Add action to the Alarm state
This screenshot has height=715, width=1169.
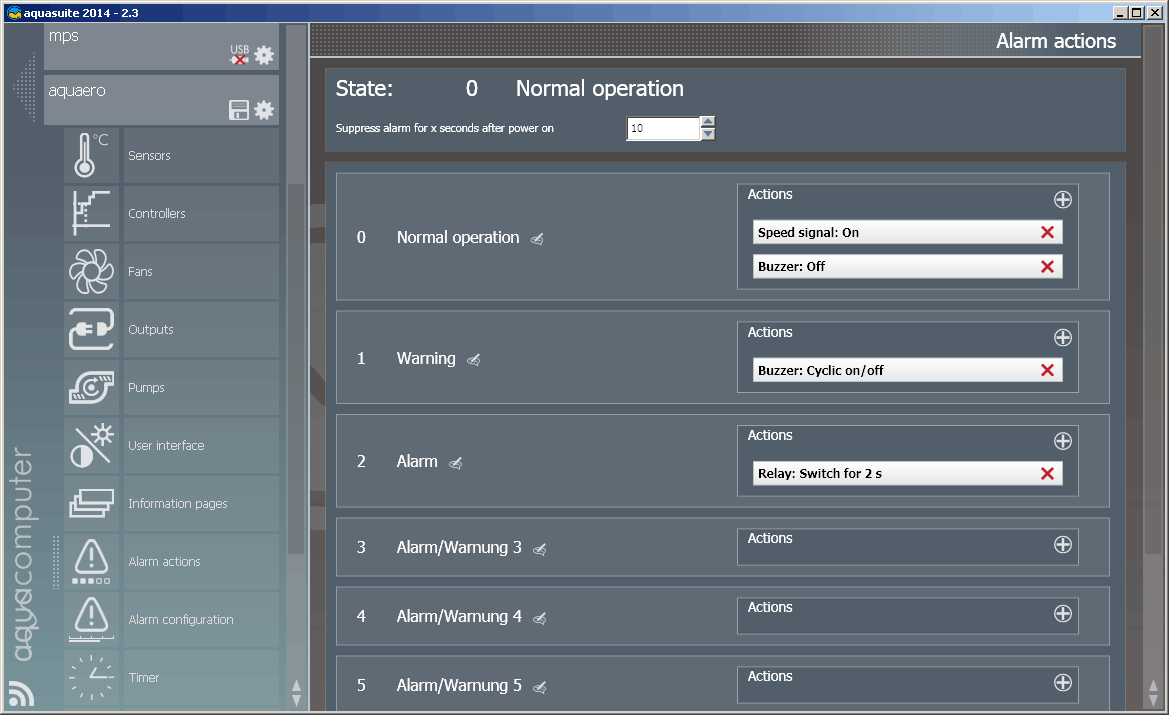click(1062, 441)
